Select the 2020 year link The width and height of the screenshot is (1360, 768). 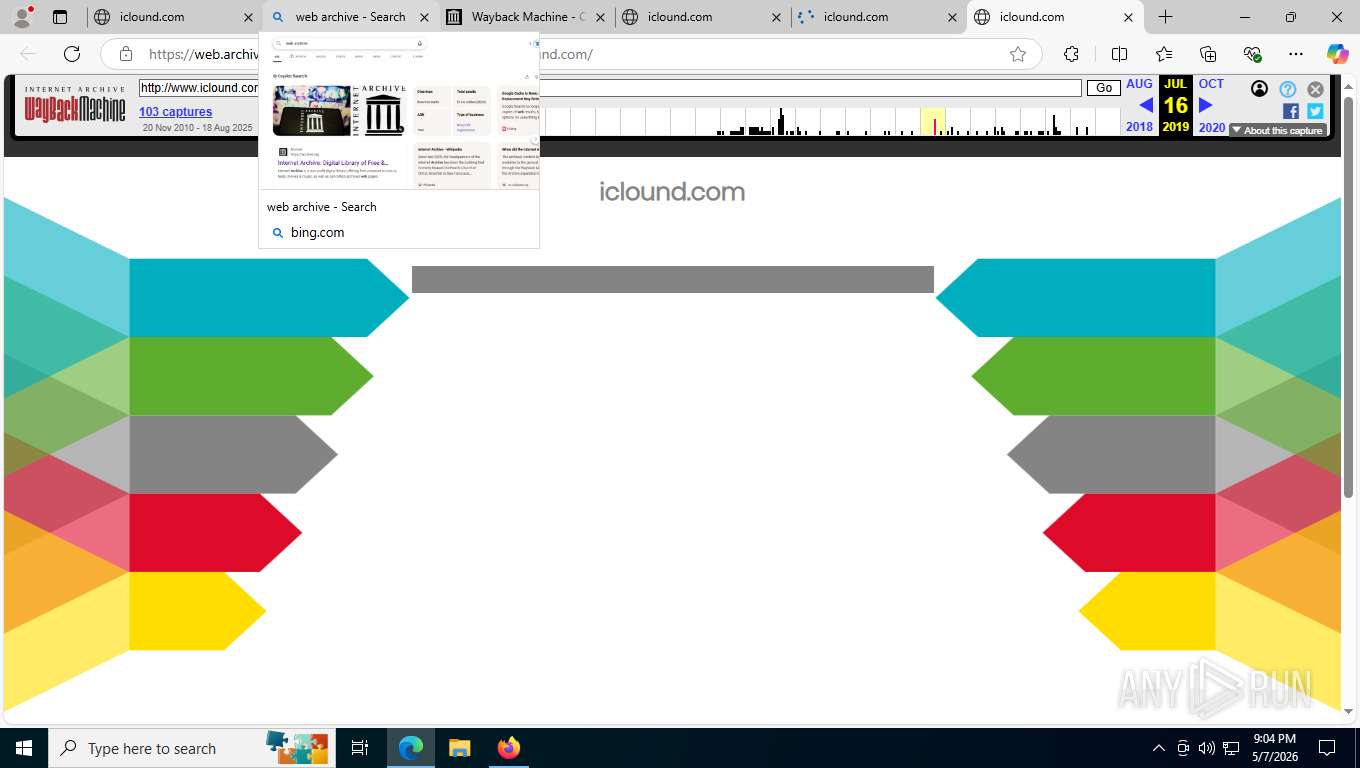coord(1211,127)
